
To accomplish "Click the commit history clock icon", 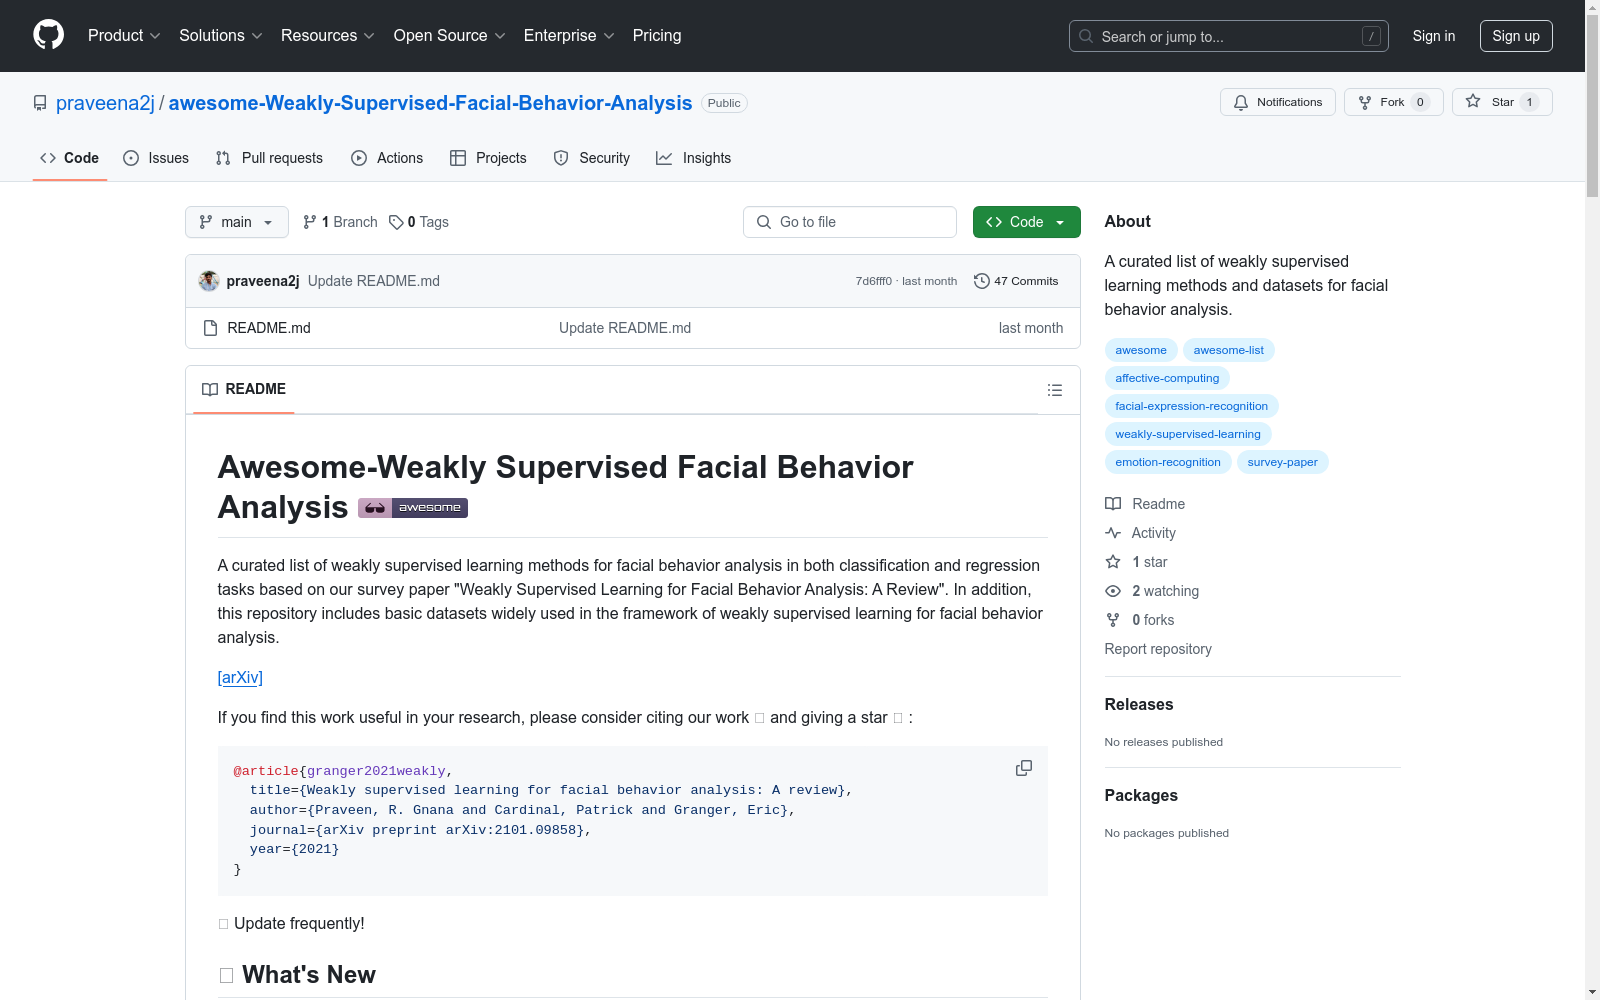I will coord(982,281).
